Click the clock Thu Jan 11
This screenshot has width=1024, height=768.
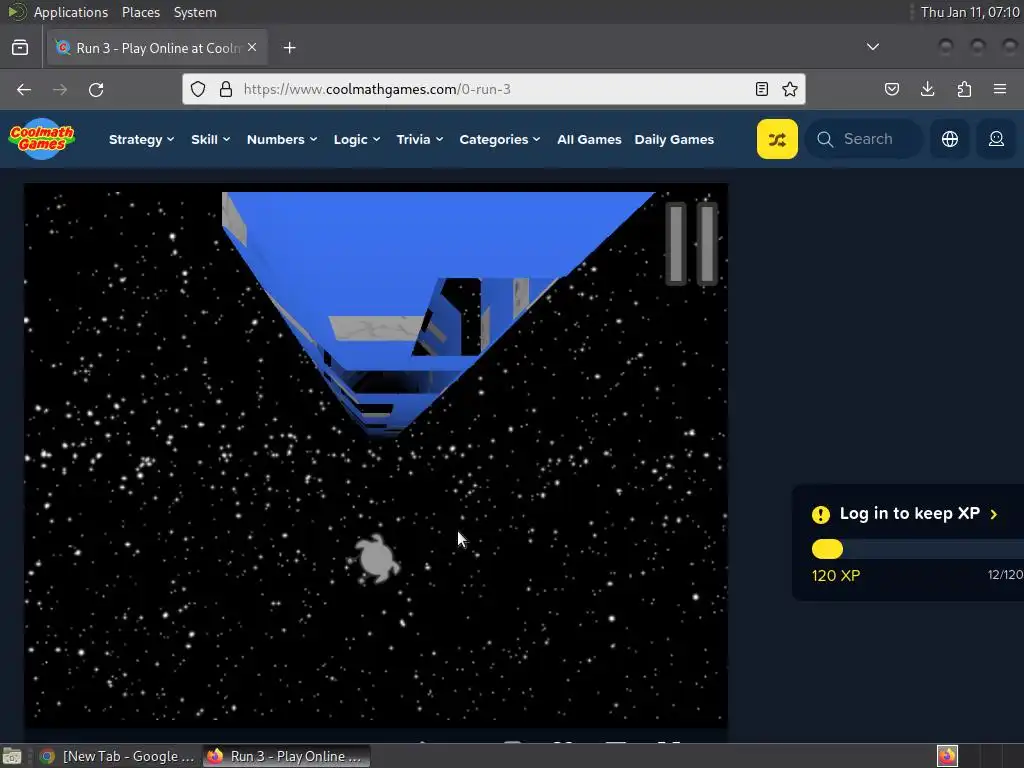pos(970,12)
